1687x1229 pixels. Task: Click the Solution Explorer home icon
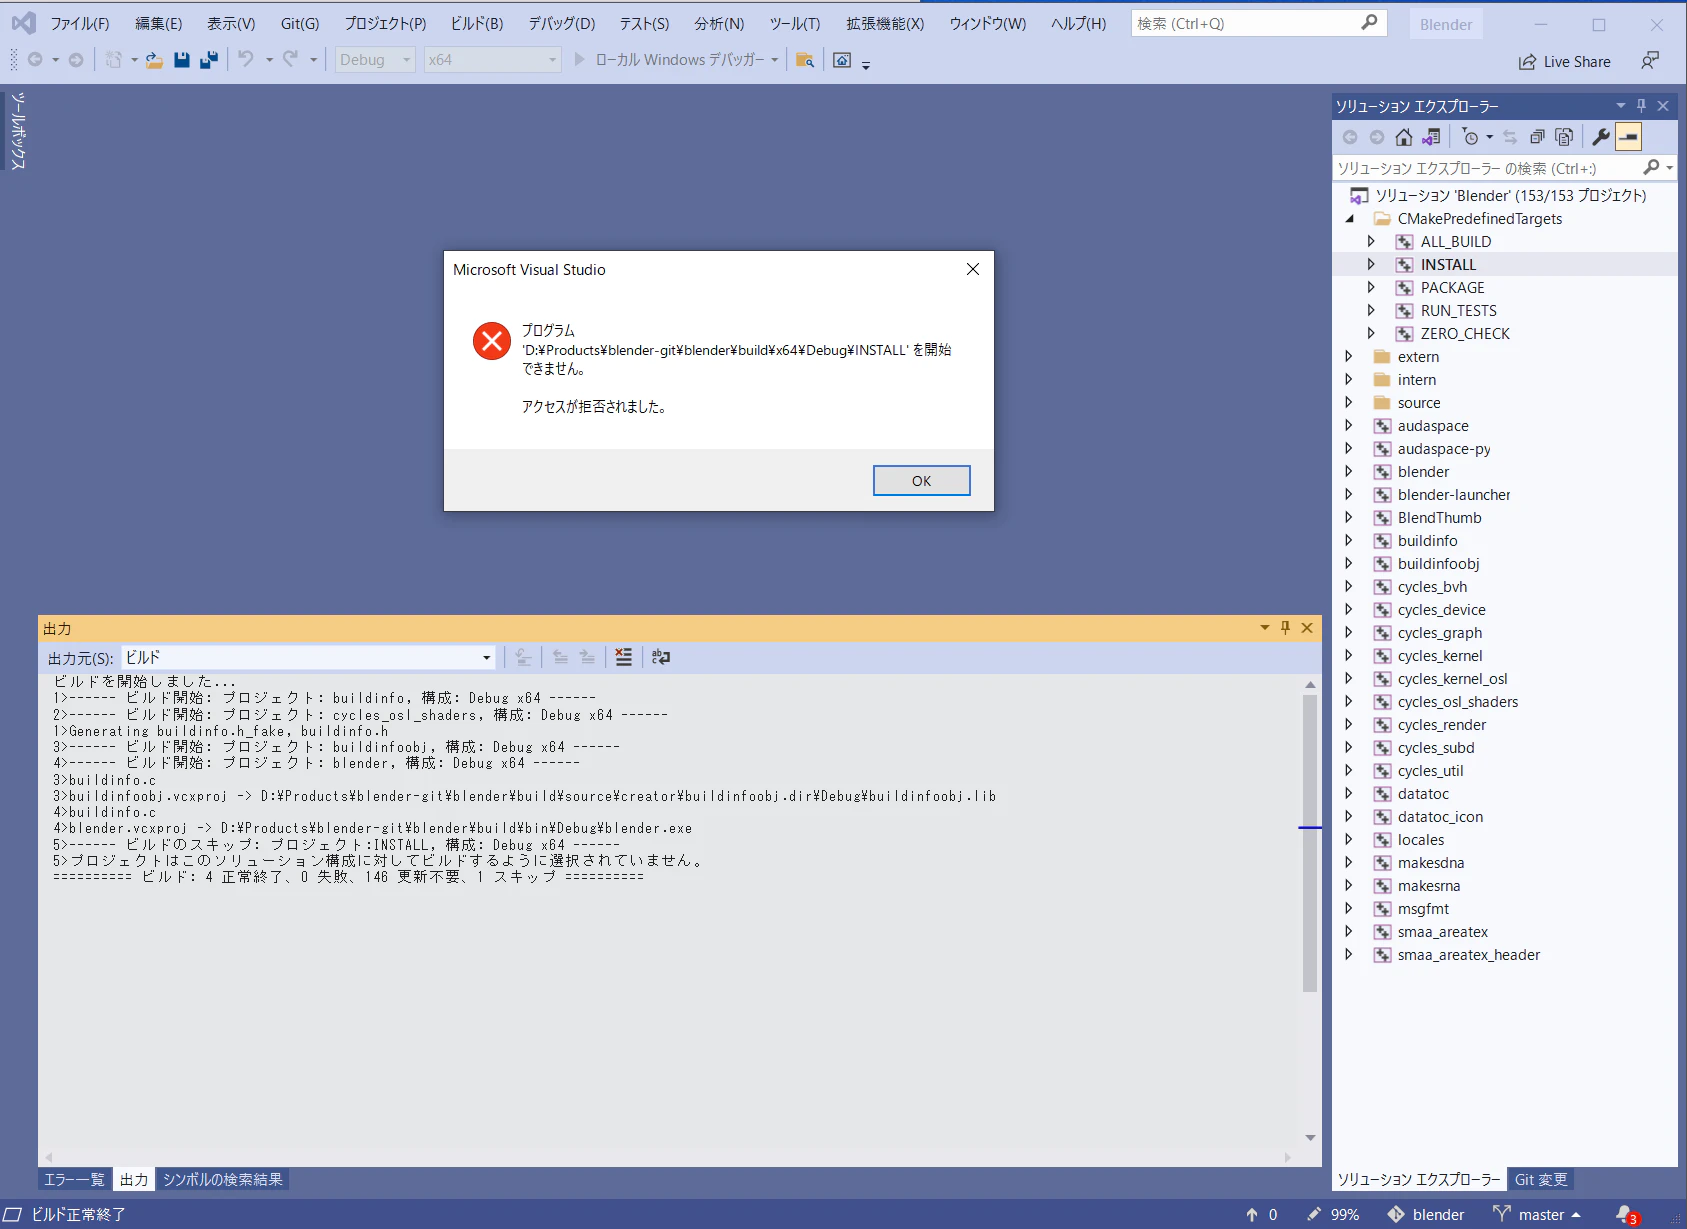(x=1404, y=137)
